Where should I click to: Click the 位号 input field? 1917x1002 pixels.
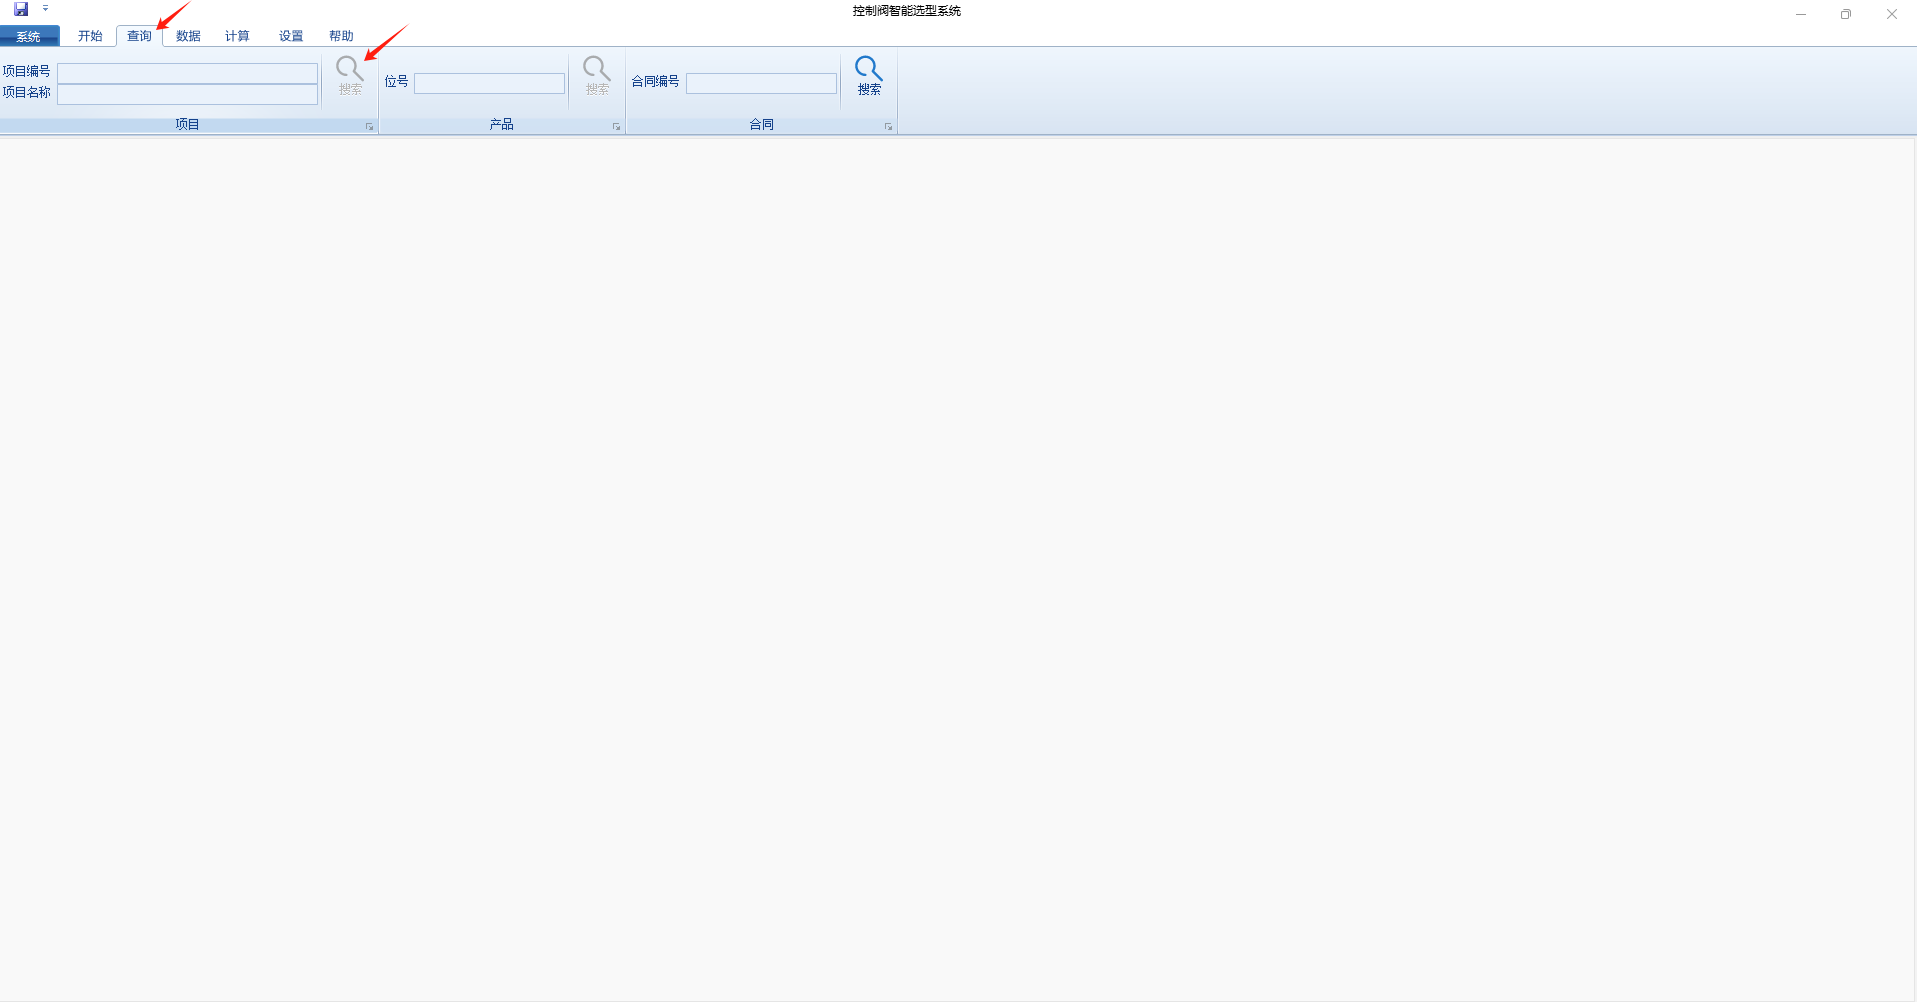tap(489, 84)
